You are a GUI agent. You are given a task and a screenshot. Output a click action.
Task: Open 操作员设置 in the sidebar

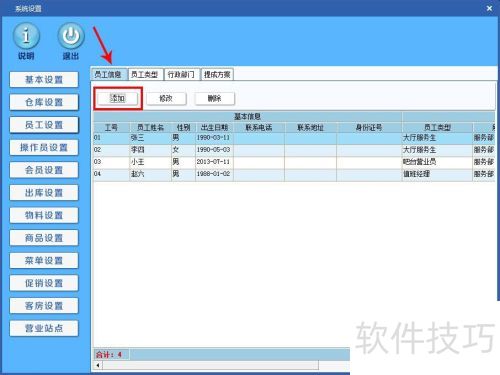point(44,147)
